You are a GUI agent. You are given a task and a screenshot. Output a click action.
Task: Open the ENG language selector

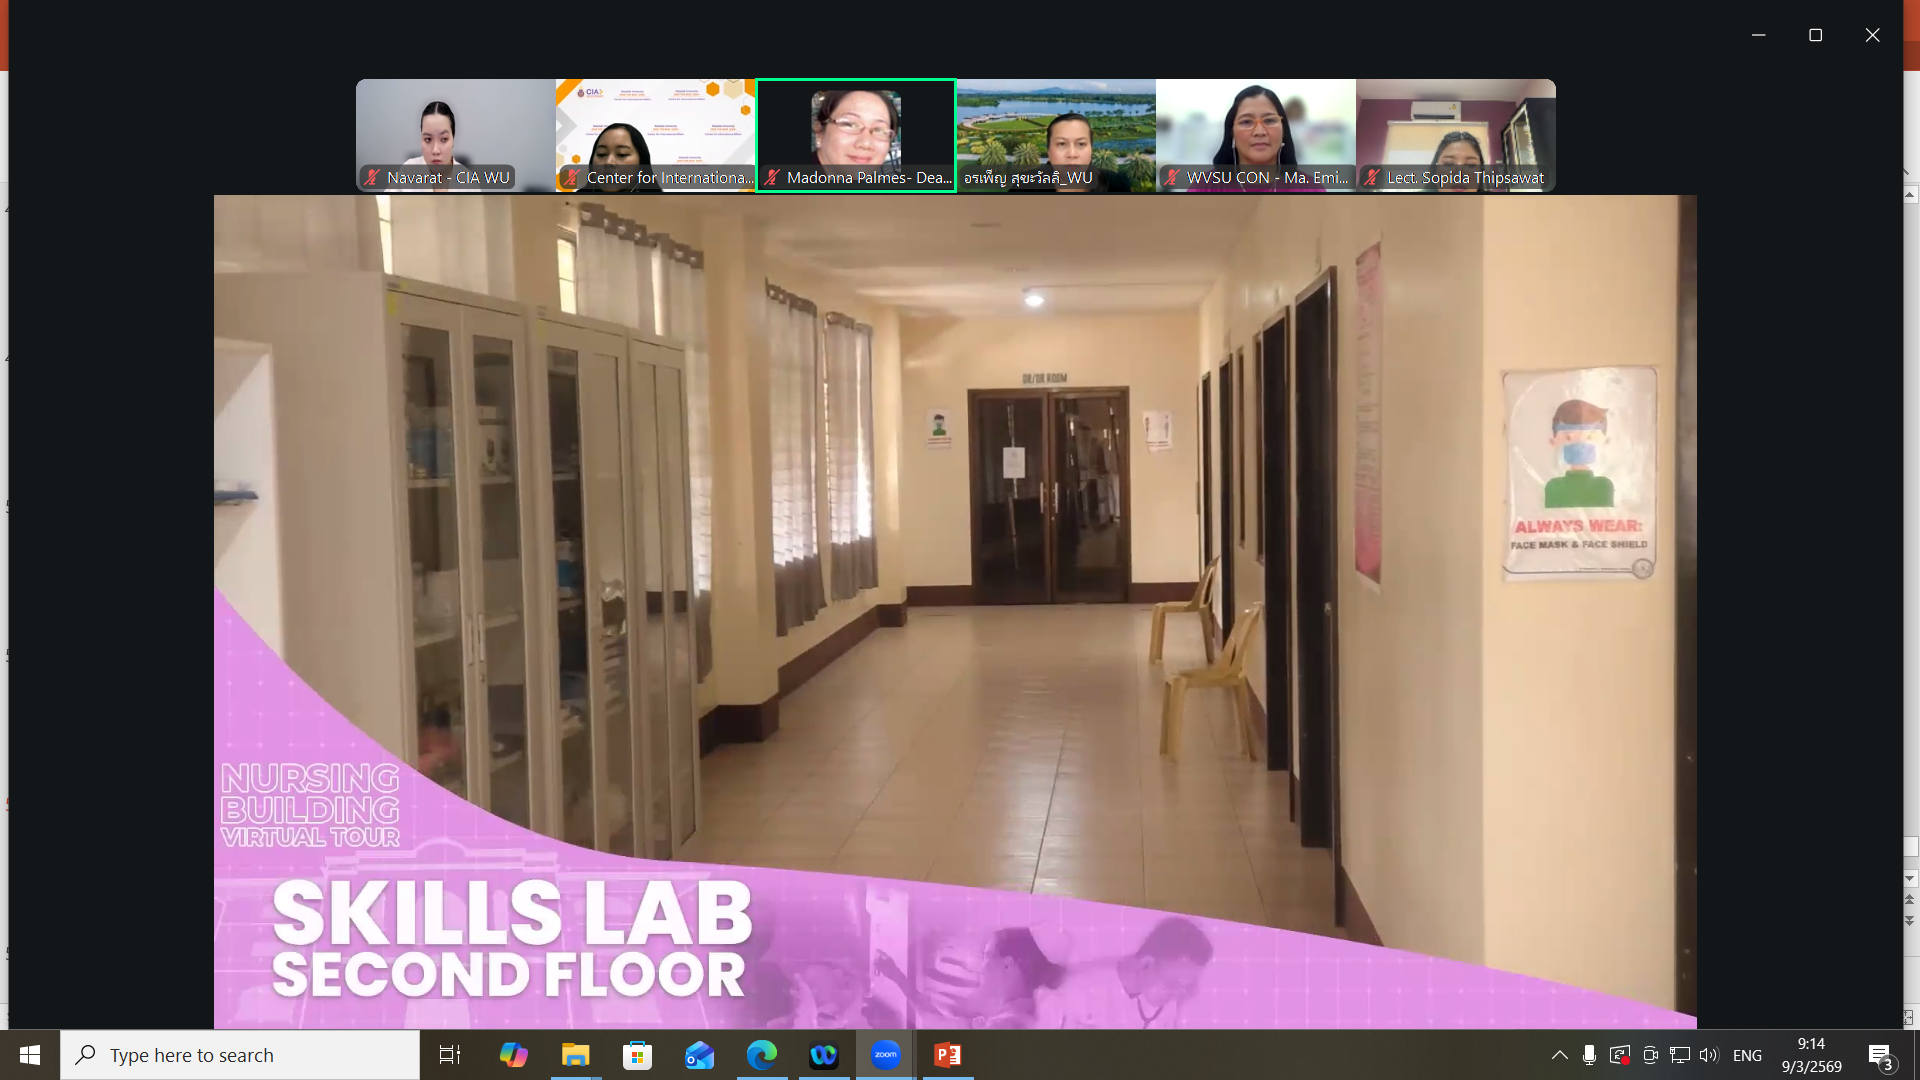point(1747,1055)
